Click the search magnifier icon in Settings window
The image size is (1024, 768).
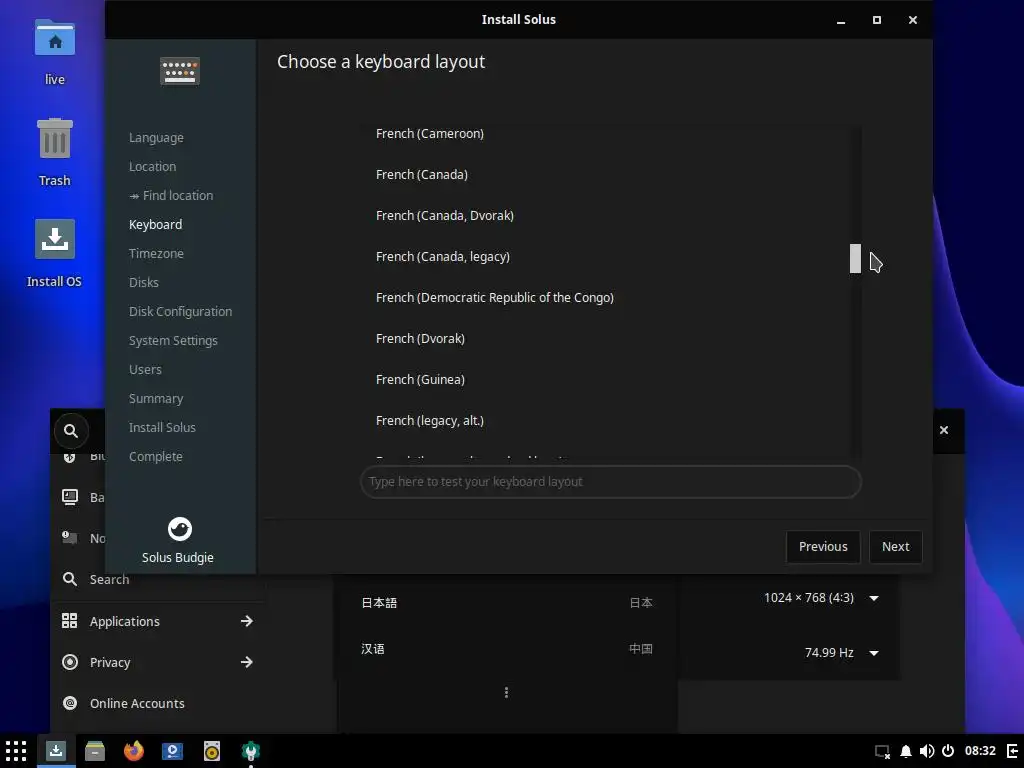coord(71,431)
